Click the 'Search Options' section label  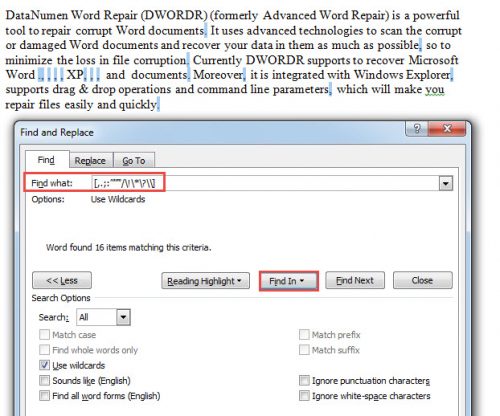click(61, 298)
